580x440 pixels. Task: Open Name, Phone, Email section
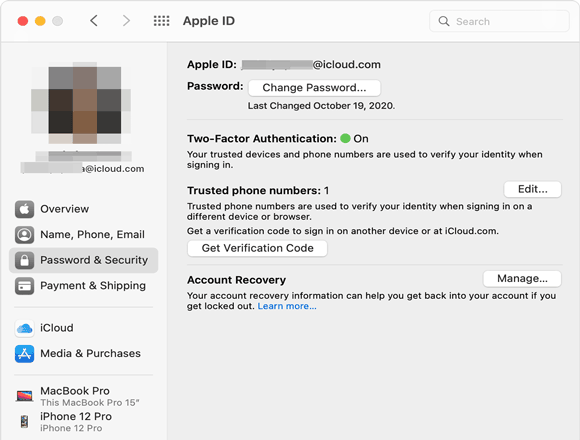(x=83, y=234)
